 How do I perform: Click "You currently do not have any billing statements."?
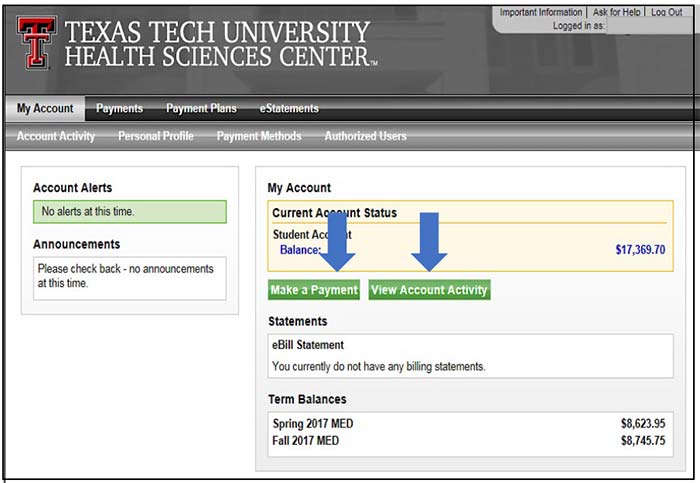coord(379,366)
